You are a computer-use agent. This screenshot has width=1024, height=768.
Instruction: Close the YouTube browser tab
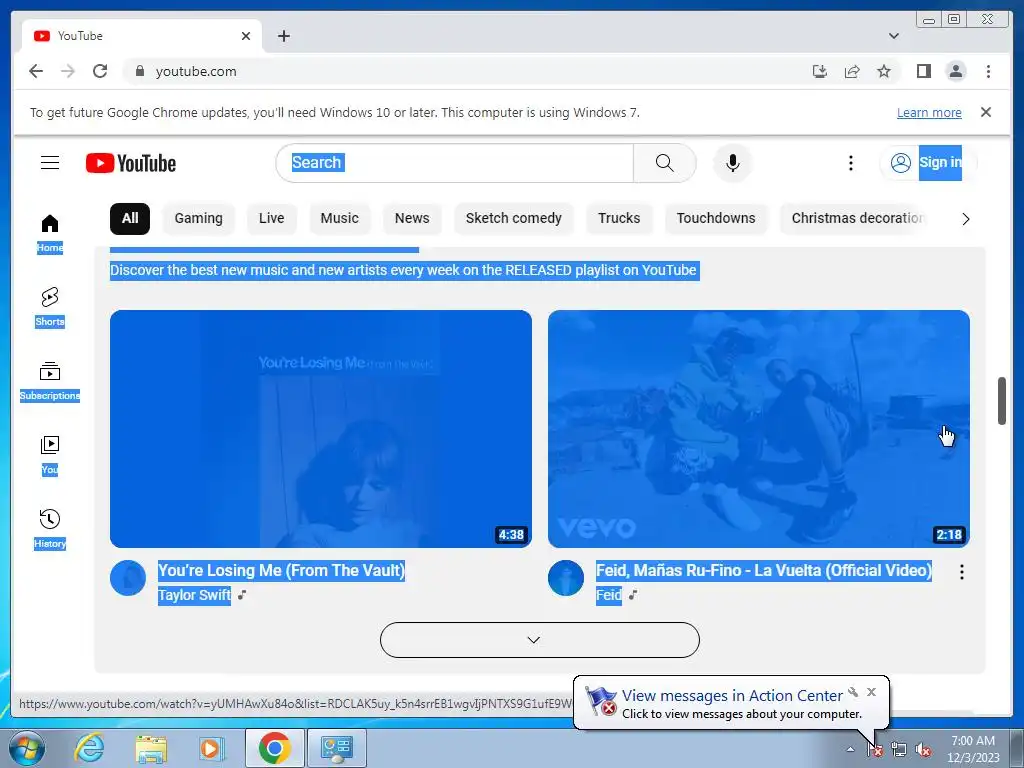(246, 36)
